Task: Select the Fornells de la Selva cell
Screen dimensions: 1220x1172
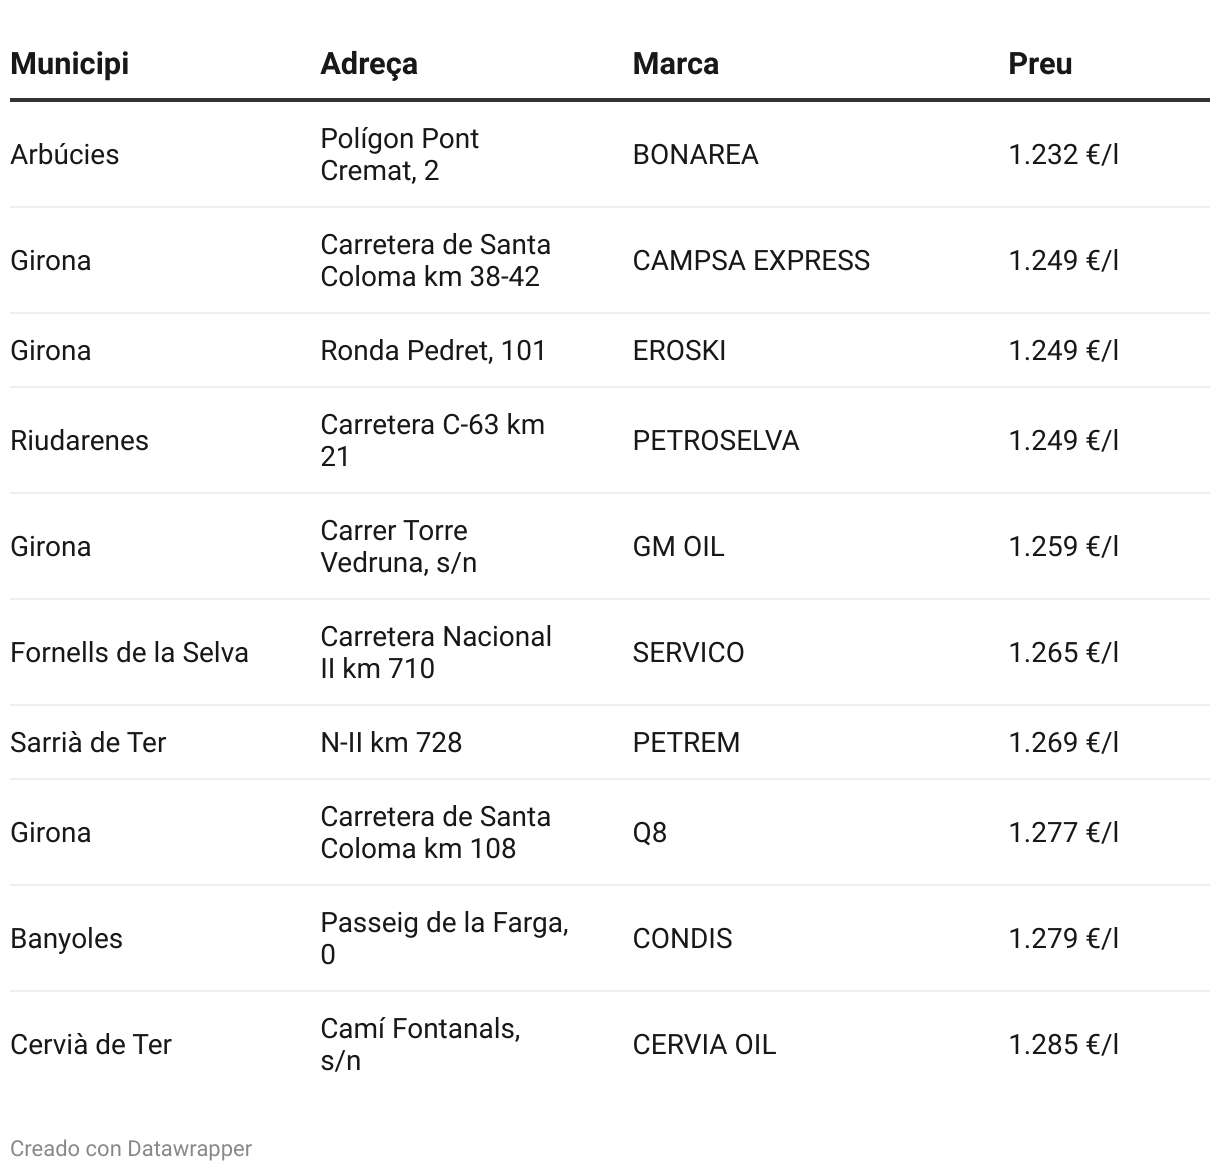Action: pos(129,653)
